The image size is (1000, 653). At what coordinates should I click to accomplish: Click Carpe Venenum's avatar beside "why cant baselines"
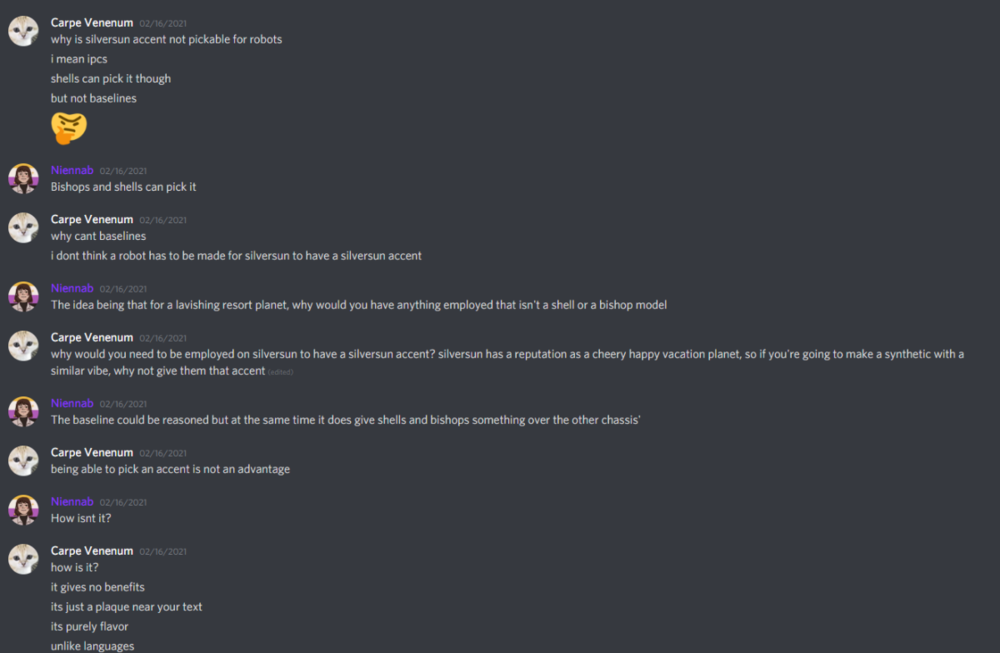click(24, 228)
